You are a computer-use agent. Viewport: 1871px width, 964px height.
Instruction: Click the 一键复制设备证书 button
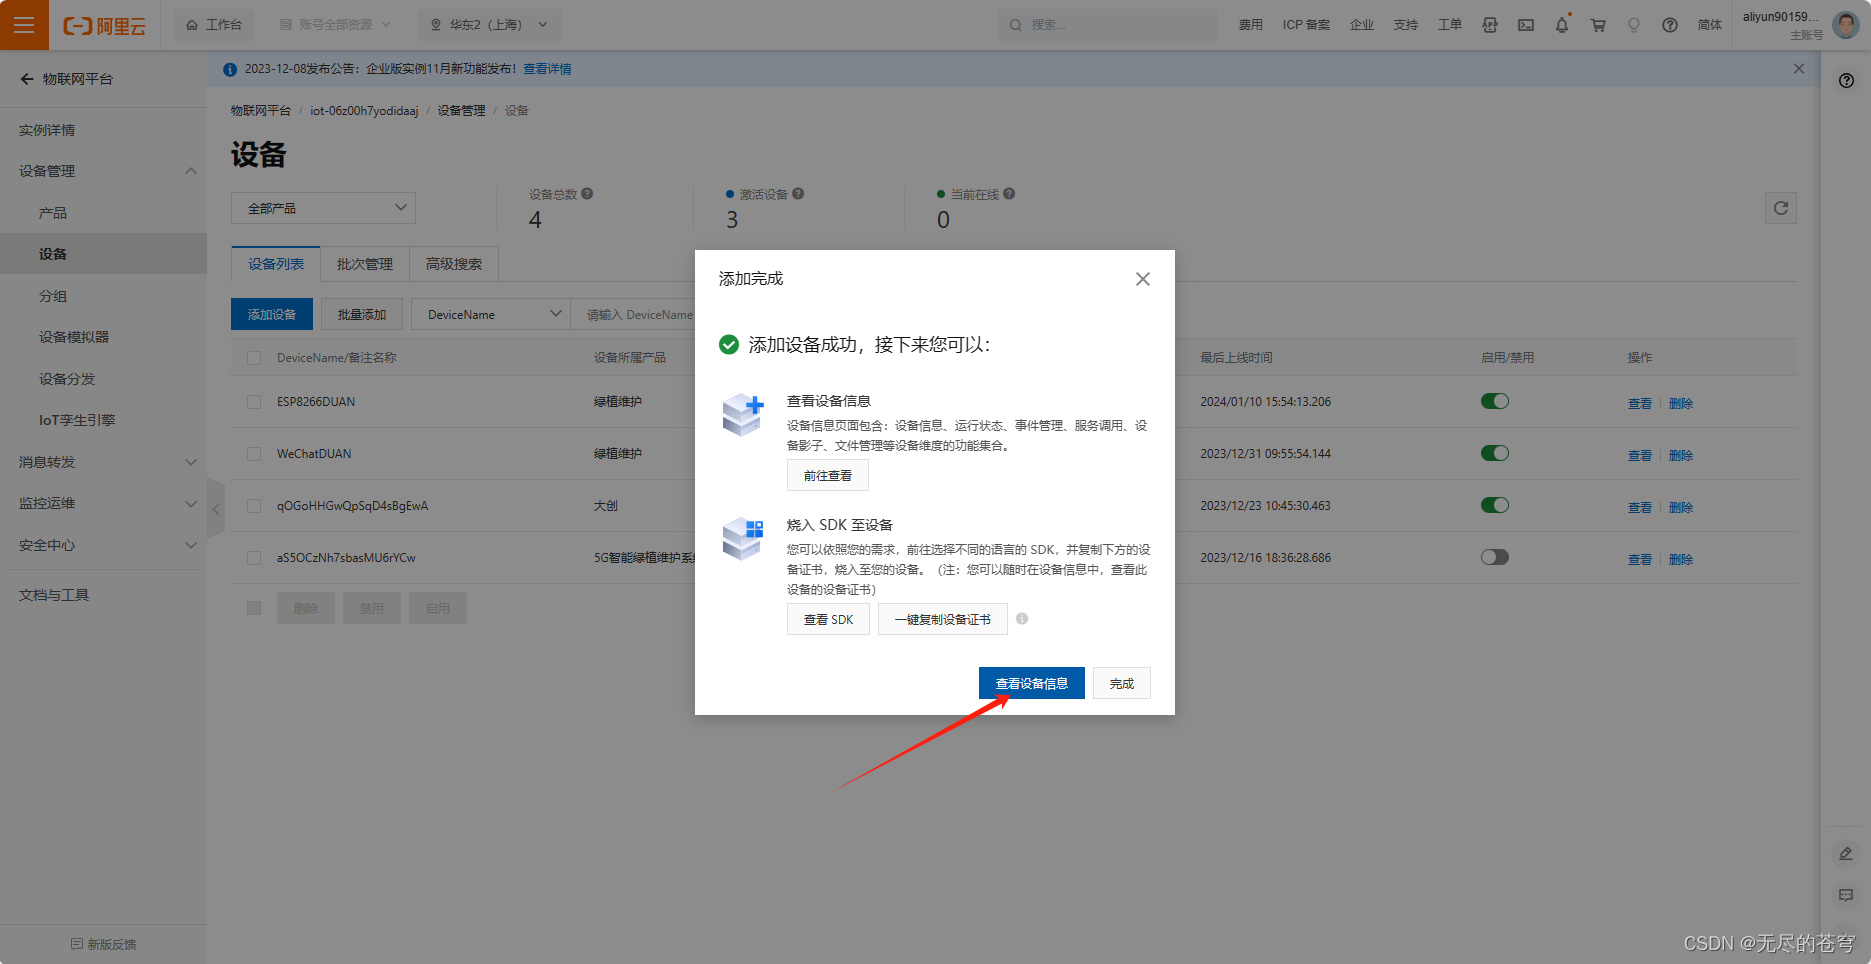(x=943, y=619)
